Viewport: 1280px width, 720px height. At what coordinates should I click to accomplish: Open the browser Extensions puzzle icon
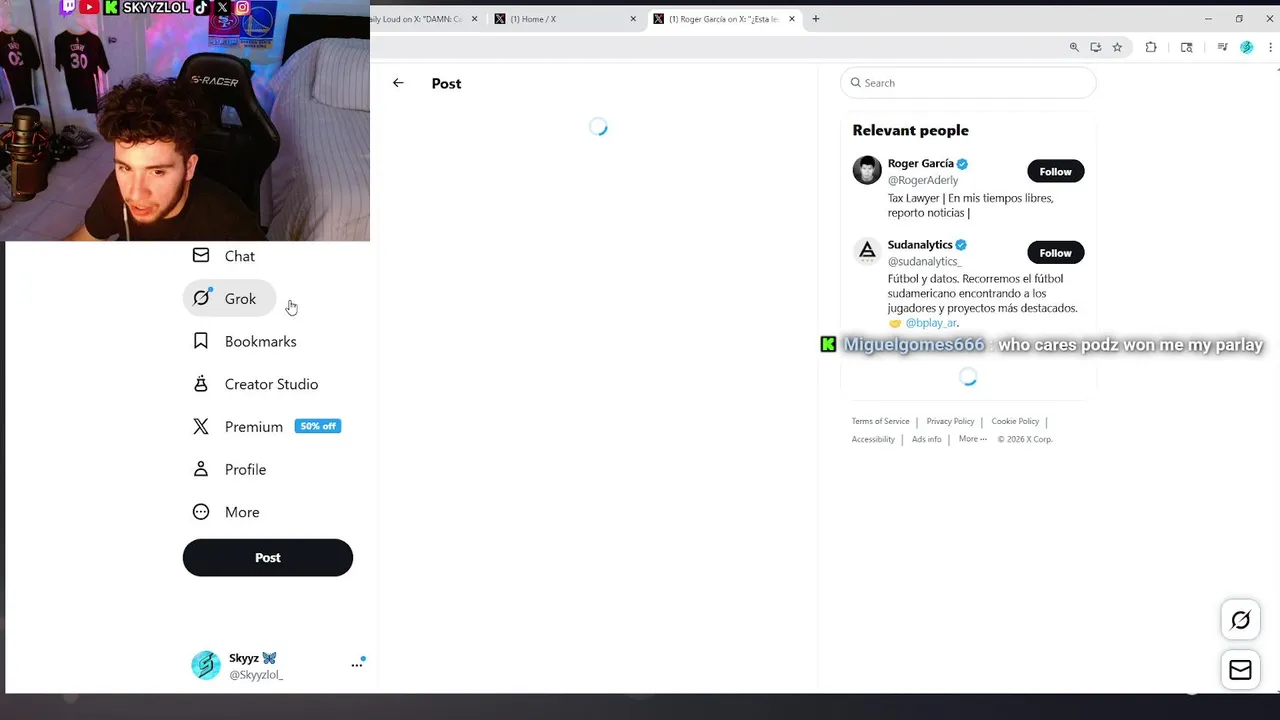[1151, 47]
